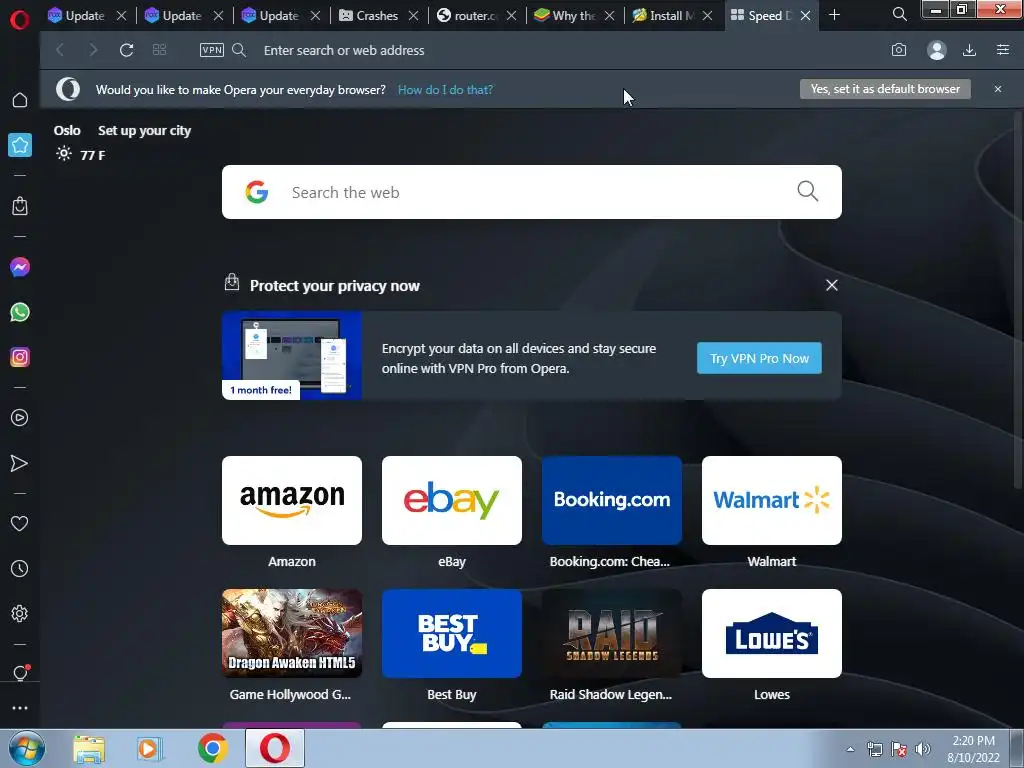
Task: Open the Shopping corner sidebar icon
Action: click(20, 206)
